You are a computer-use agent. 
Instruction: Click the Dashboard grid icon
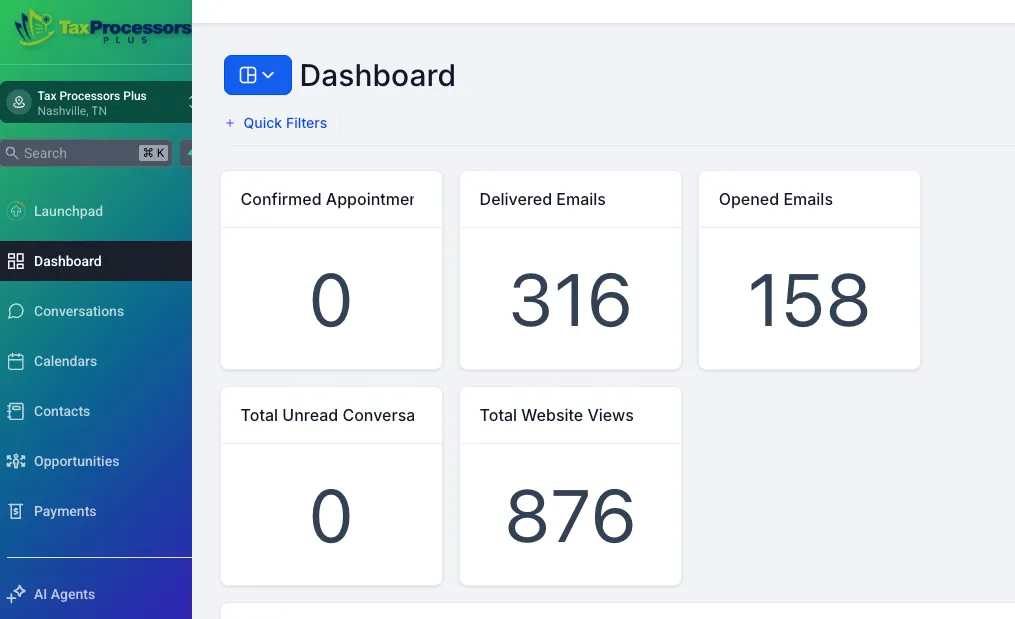coord(16,261)
